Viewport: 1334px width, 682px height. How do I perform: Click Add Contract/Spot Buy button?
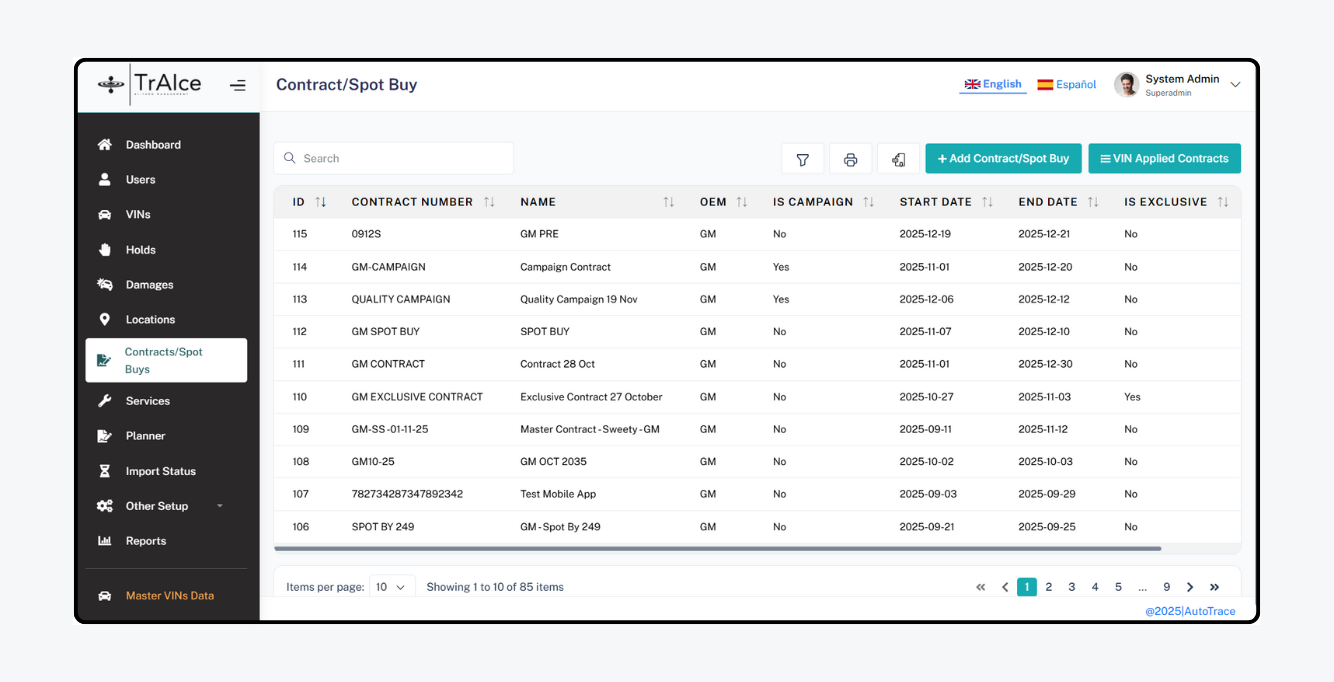(1003, 159)
